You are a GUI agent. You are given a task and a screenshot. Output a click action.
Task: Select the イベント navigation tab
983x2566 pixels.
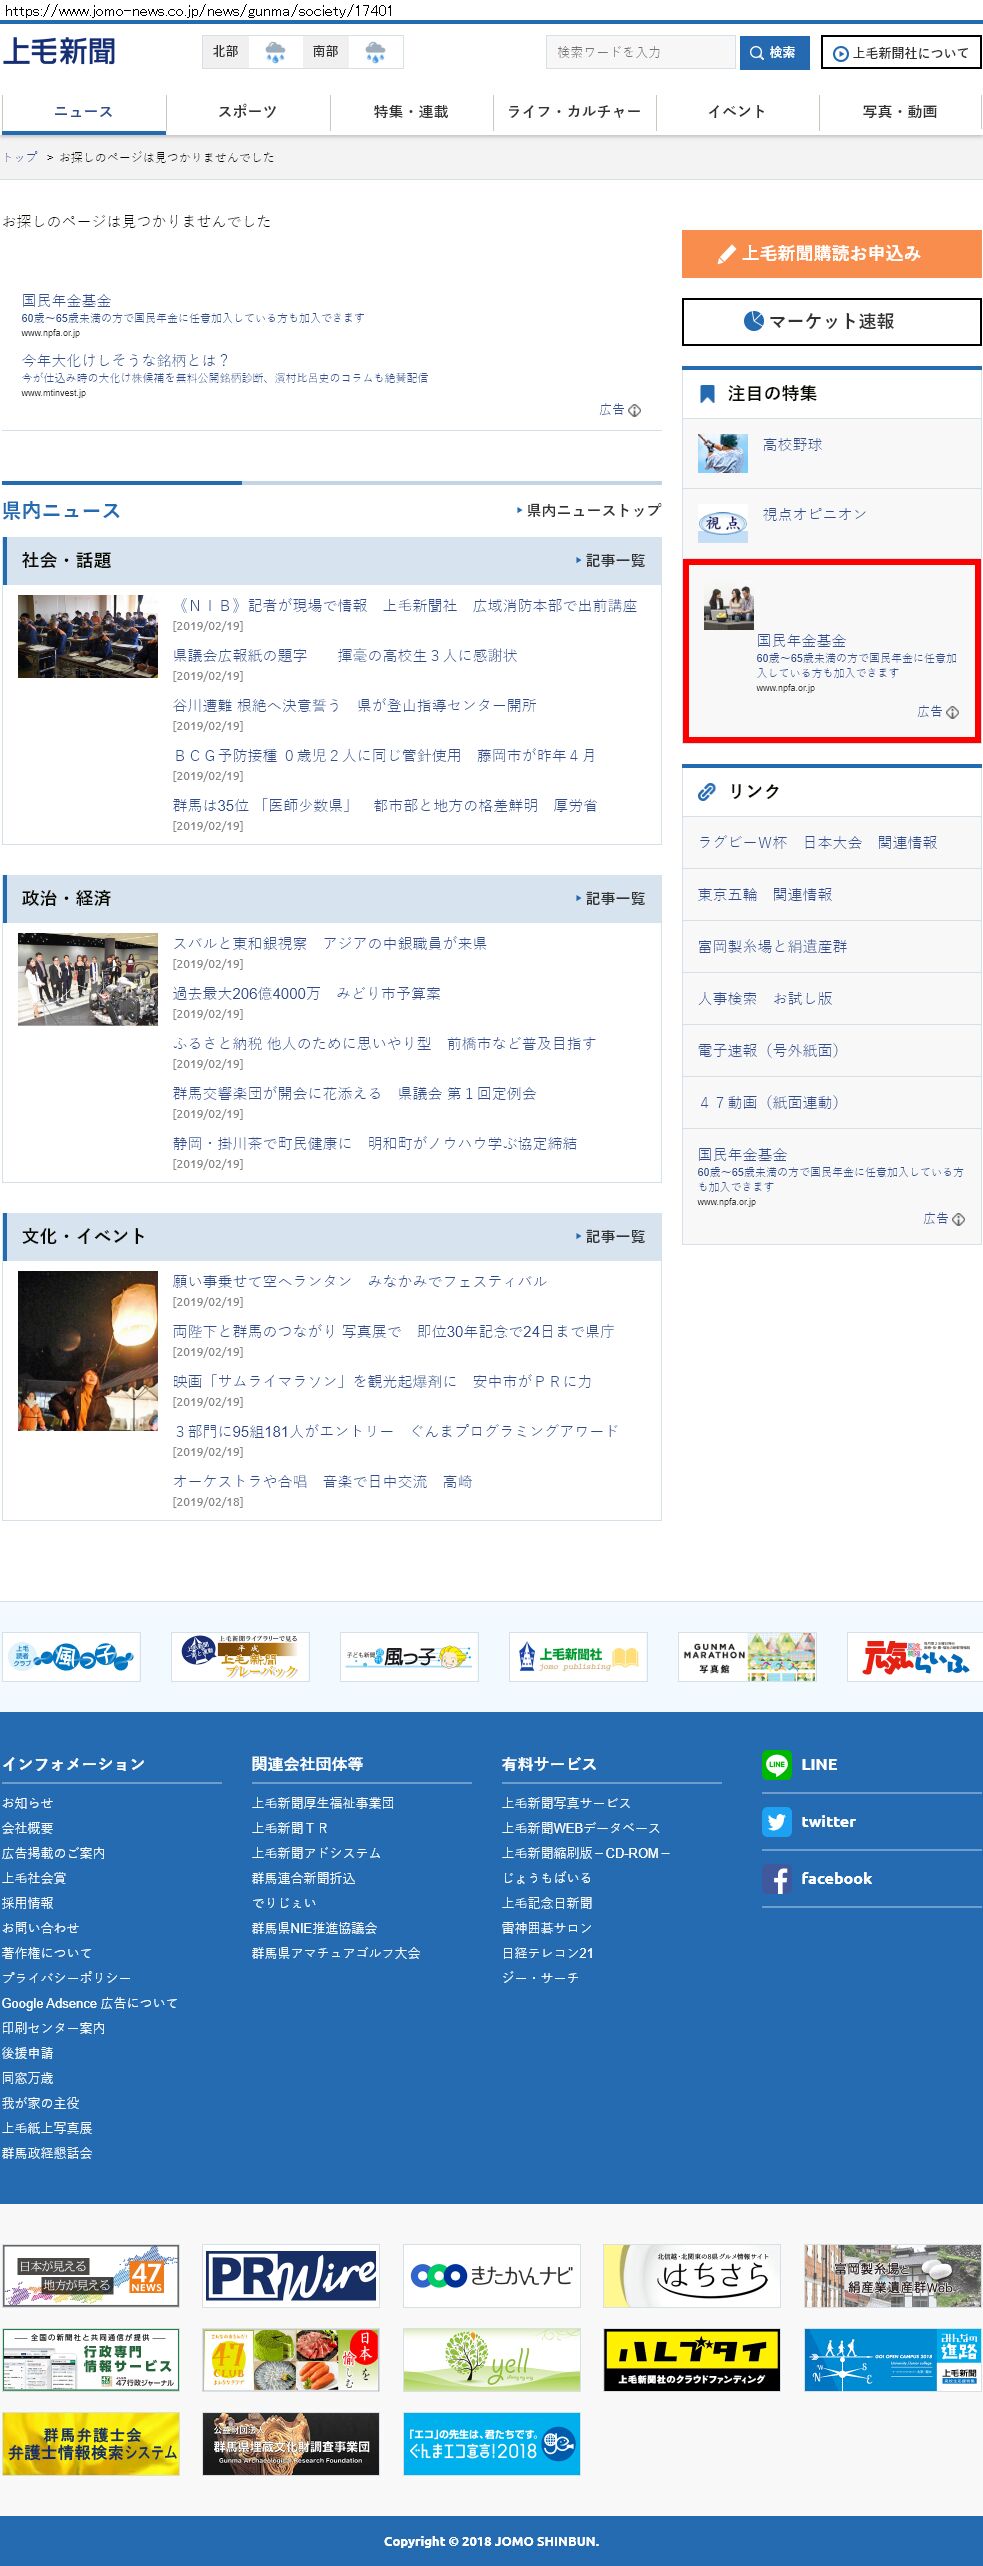(x=737, y=112)
